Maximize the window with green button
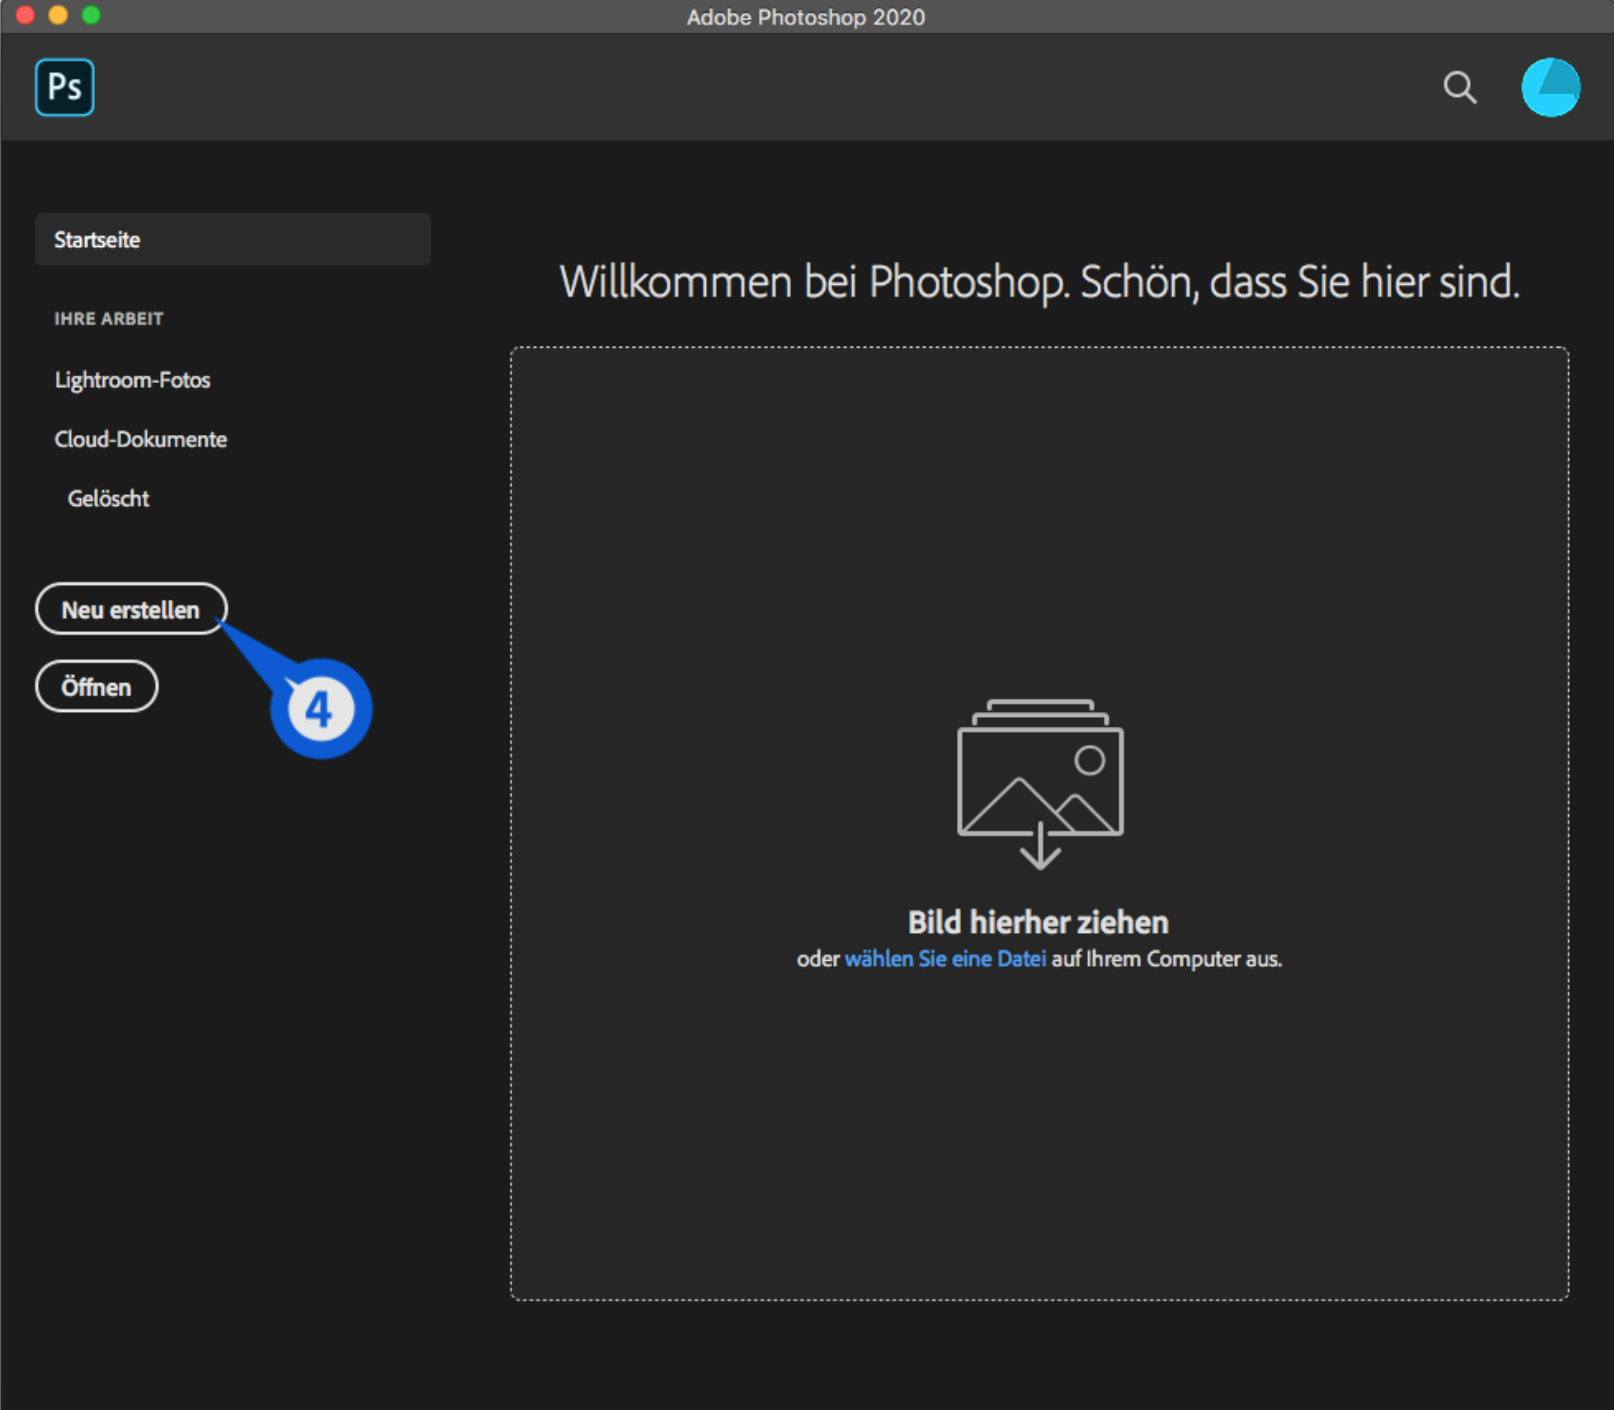The height and width of the screenshot is (1410, 1614). 91,15
